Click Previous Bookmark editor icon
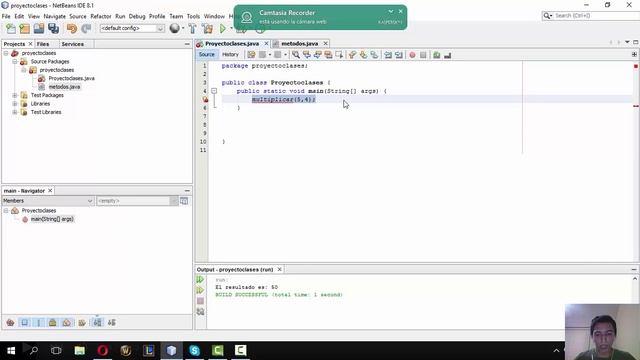640x360 pixels. [x=352, y=55]
